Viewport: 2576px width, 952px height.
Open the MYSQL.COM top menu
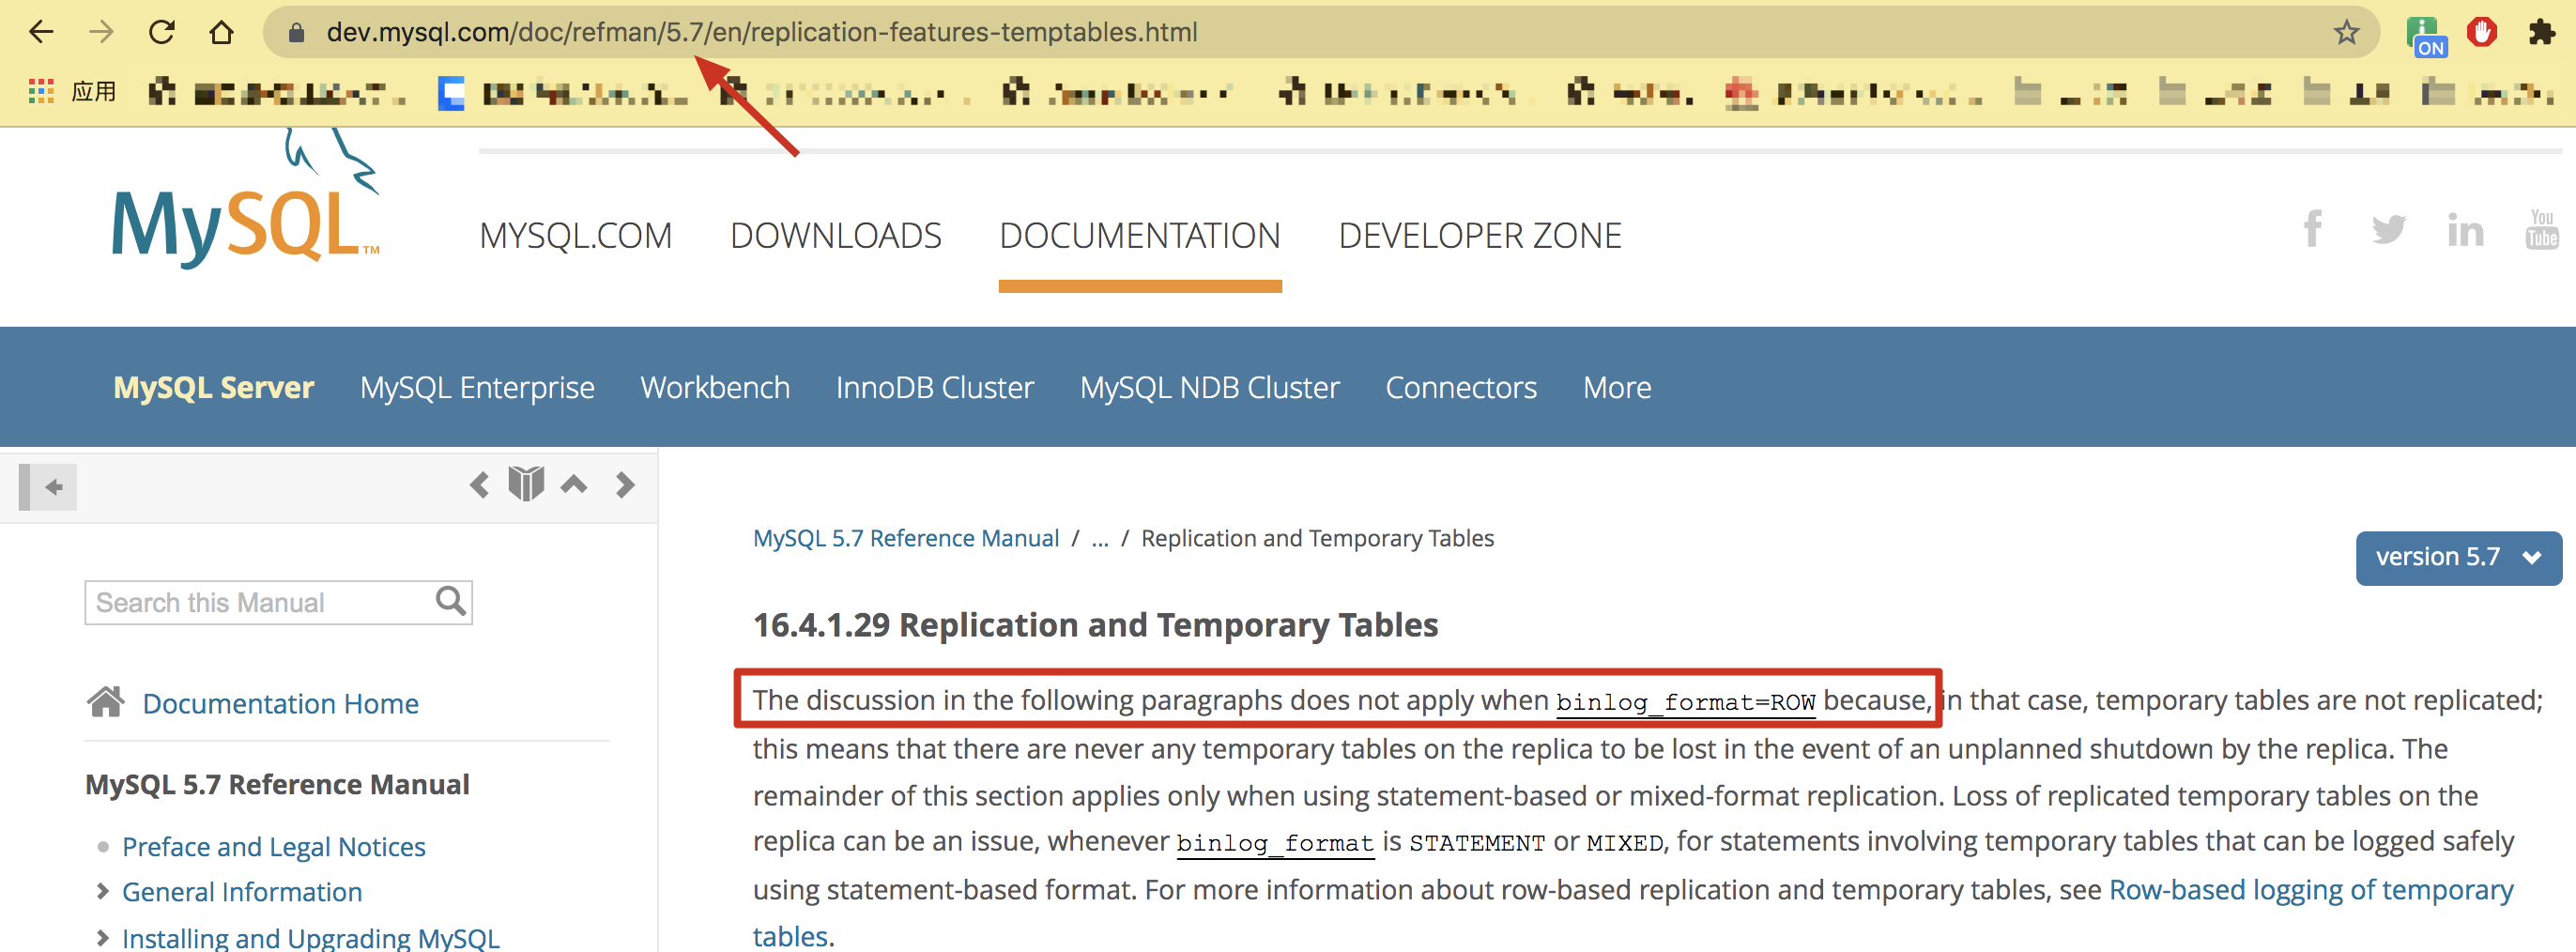point(576,236)
